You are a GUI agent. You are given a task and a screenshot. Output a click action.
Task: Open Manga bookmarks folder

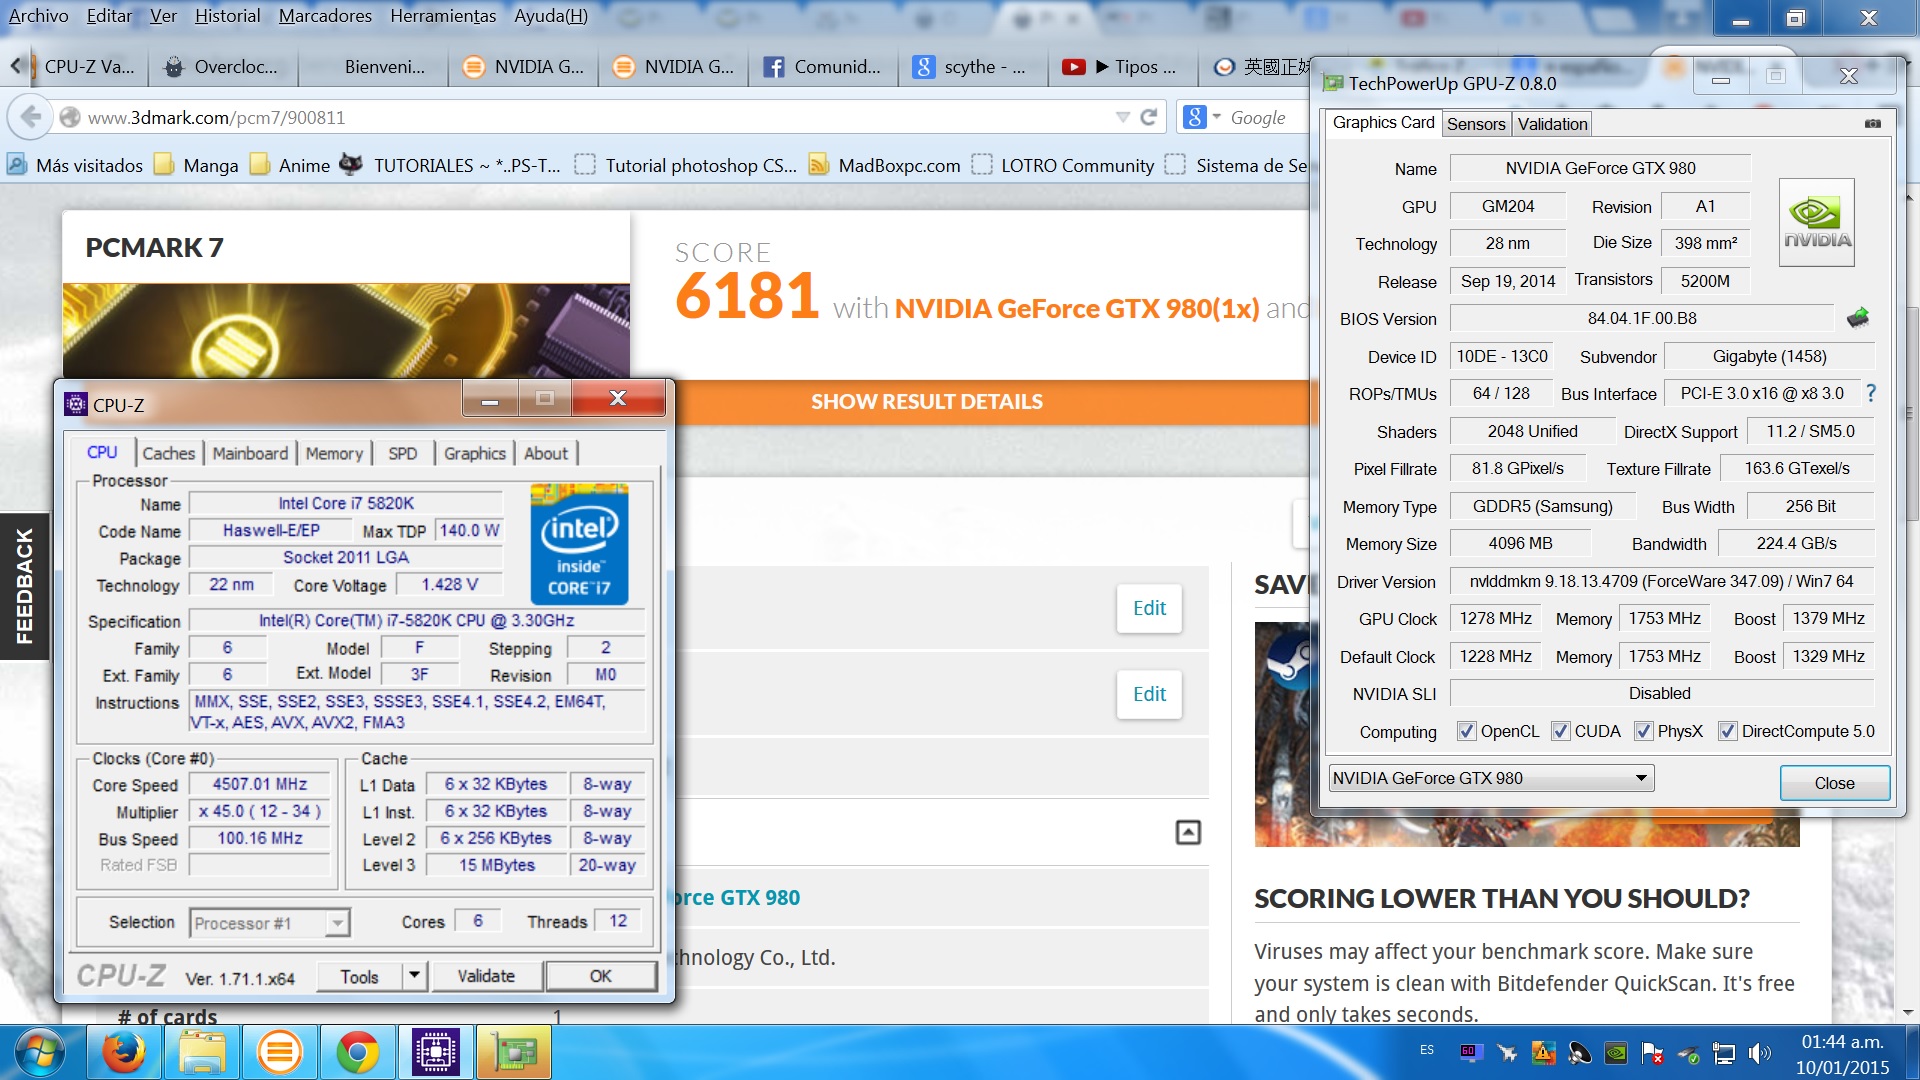point(197,165)
